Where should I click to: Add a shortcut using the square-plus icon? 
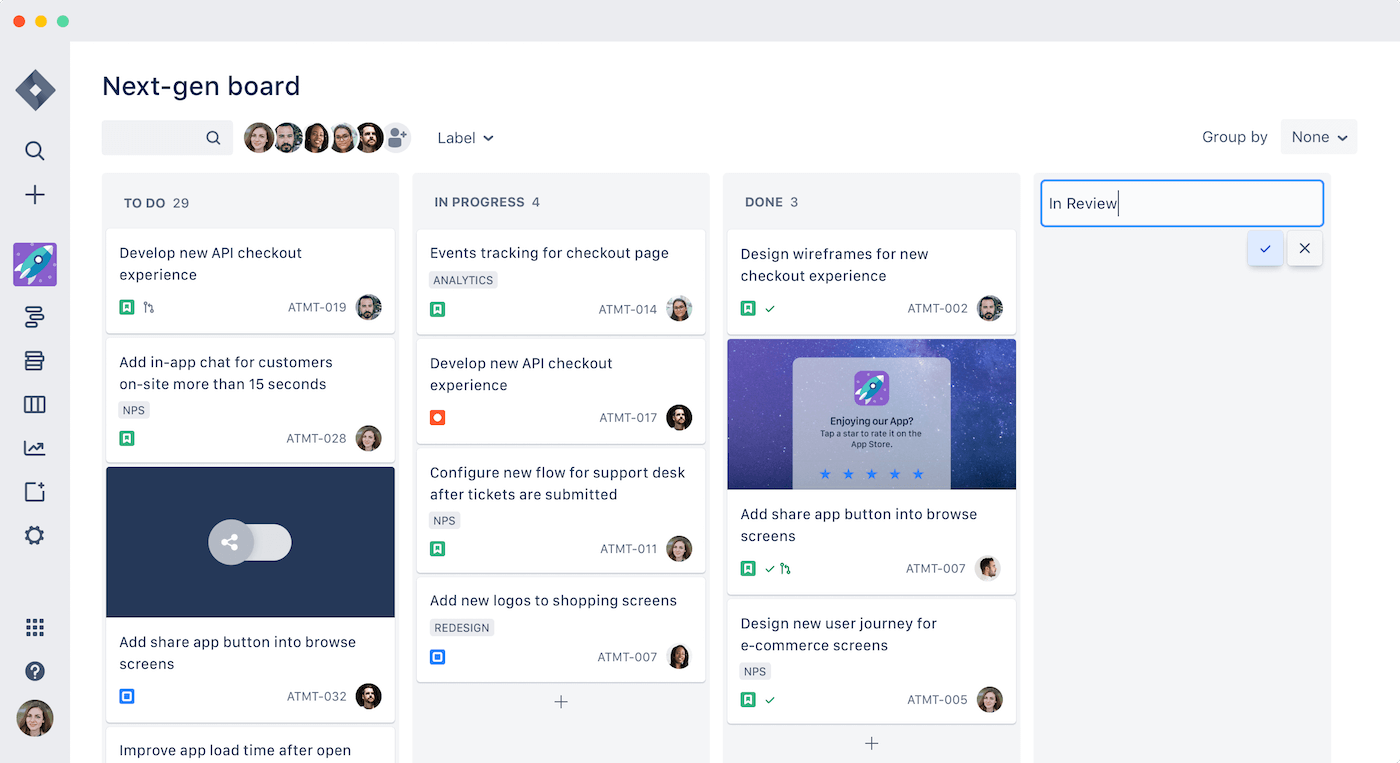tap(34, 491)
